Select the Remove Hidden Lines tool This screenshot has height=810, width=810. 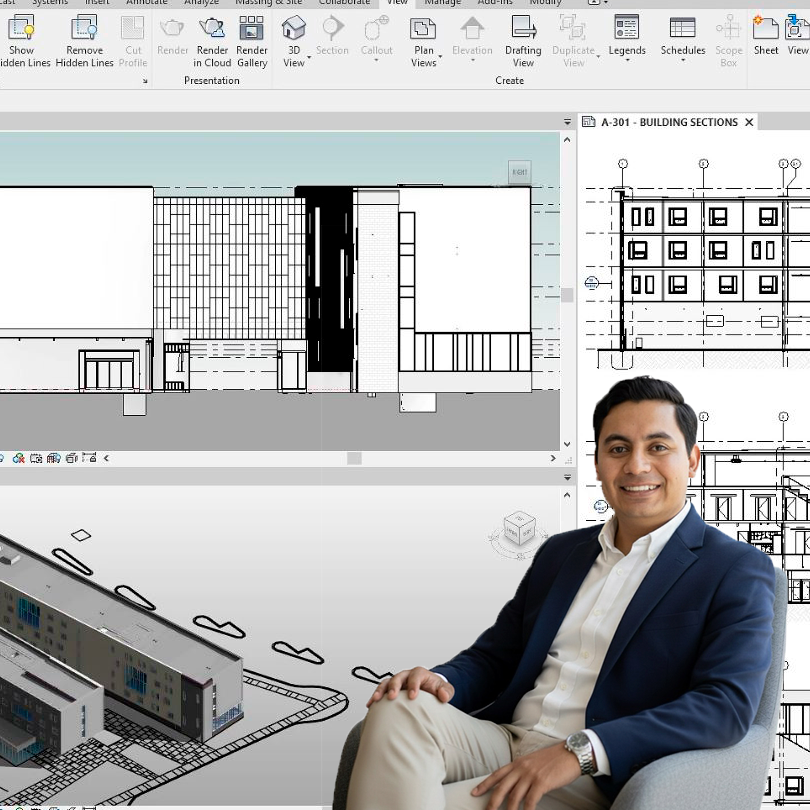84,40
